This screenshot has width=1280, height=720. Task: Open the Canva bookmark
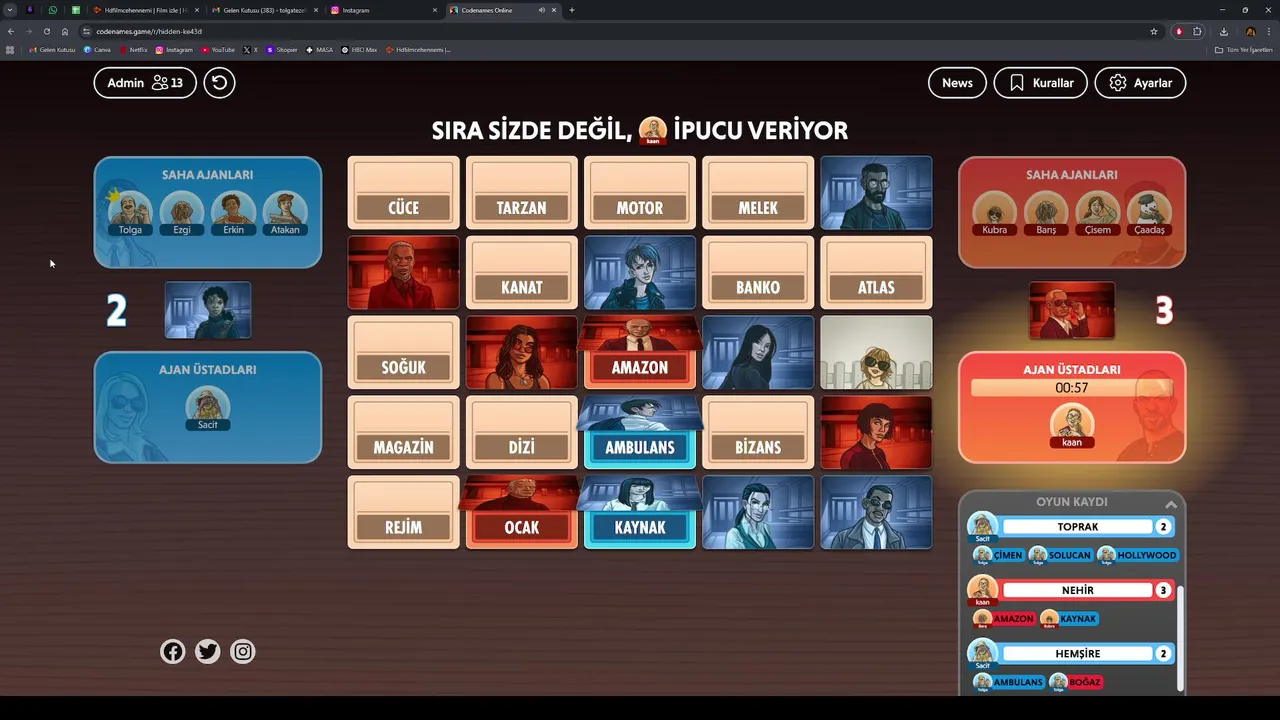(97, 49)
